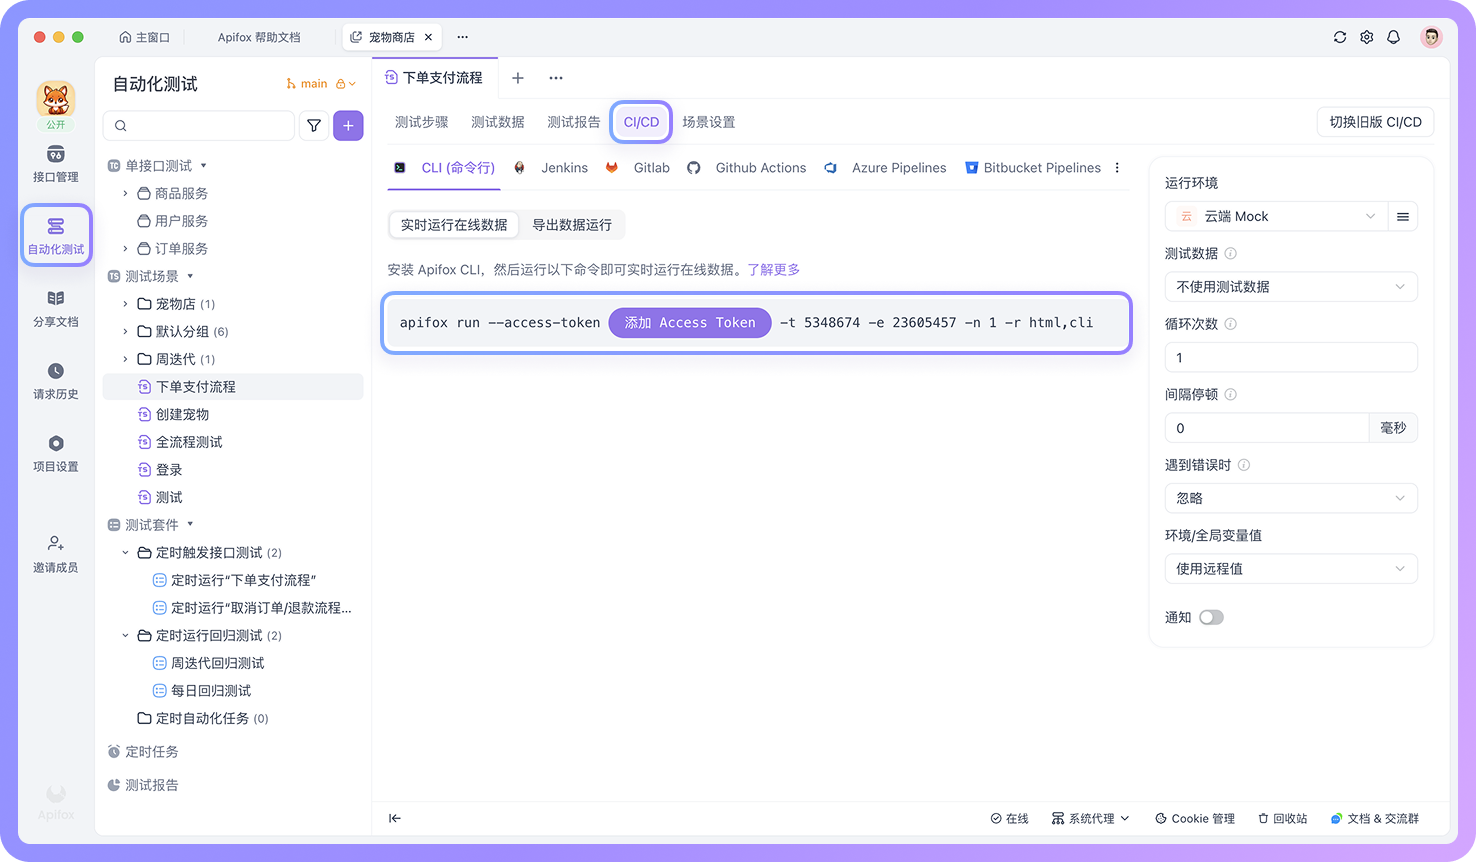Select the Github Actions tab
This screenshot has height=862, width=1476.
[x=760, y=167]
